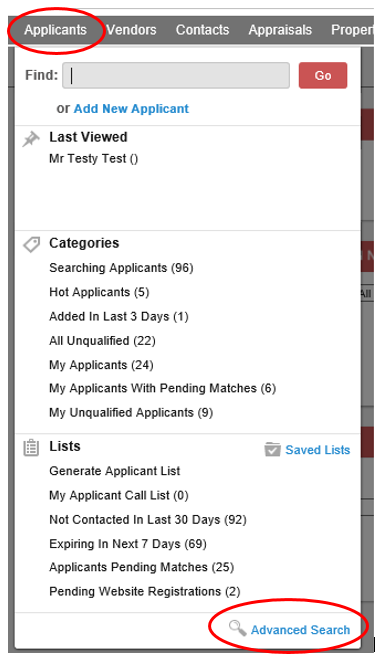Image resolution: width=378 pixels, height=655 pixels.
Task: Open the Applicants menu tab
Action: click(55, 30)
